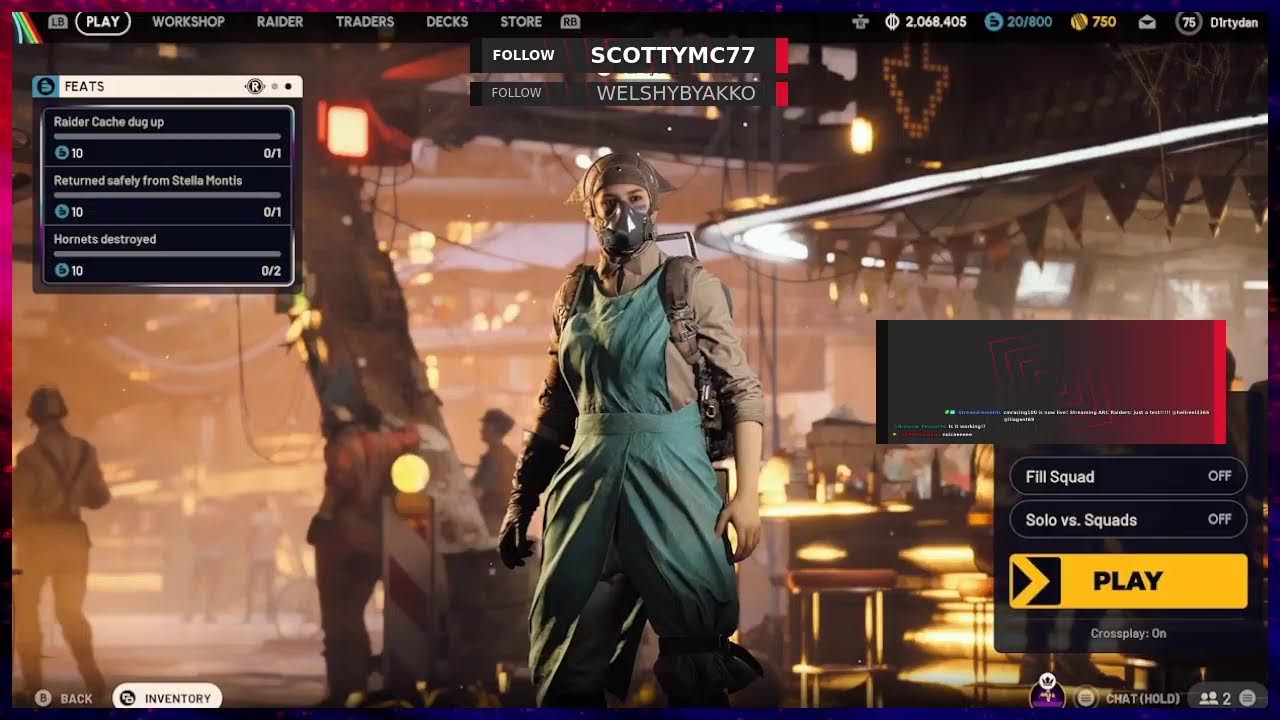The image size is (1280, 720).
Task: Click the arrow icon on PLAY button
Action: [1035, 581]
